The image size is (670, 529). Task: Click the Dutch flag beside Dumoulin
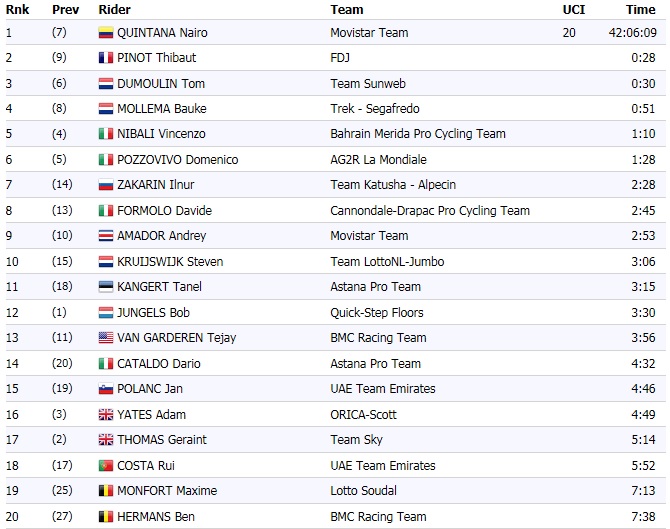[105, 84]
